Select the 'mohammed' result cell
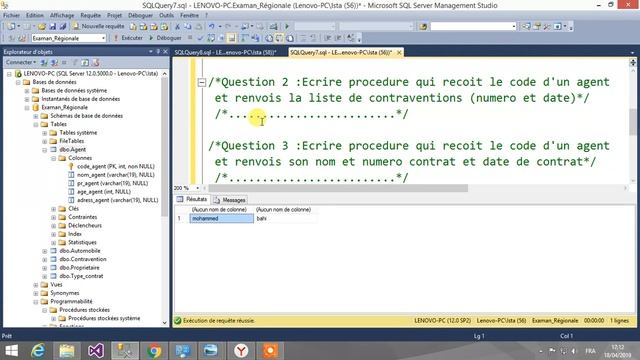Image resolution: width=640 pixels, height=360 pixels. [x=222, y=219]
